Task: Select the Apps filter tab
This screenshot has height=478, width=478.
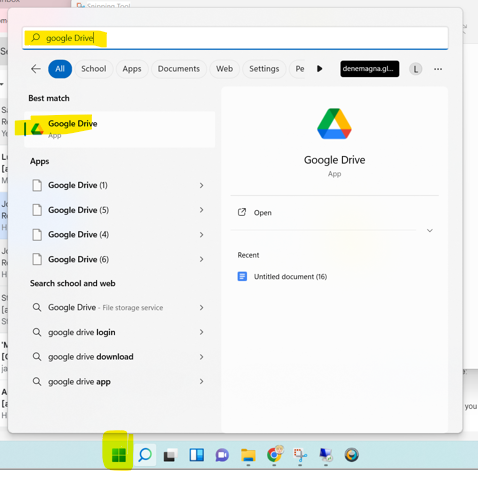Action: [x=132, y=69]
